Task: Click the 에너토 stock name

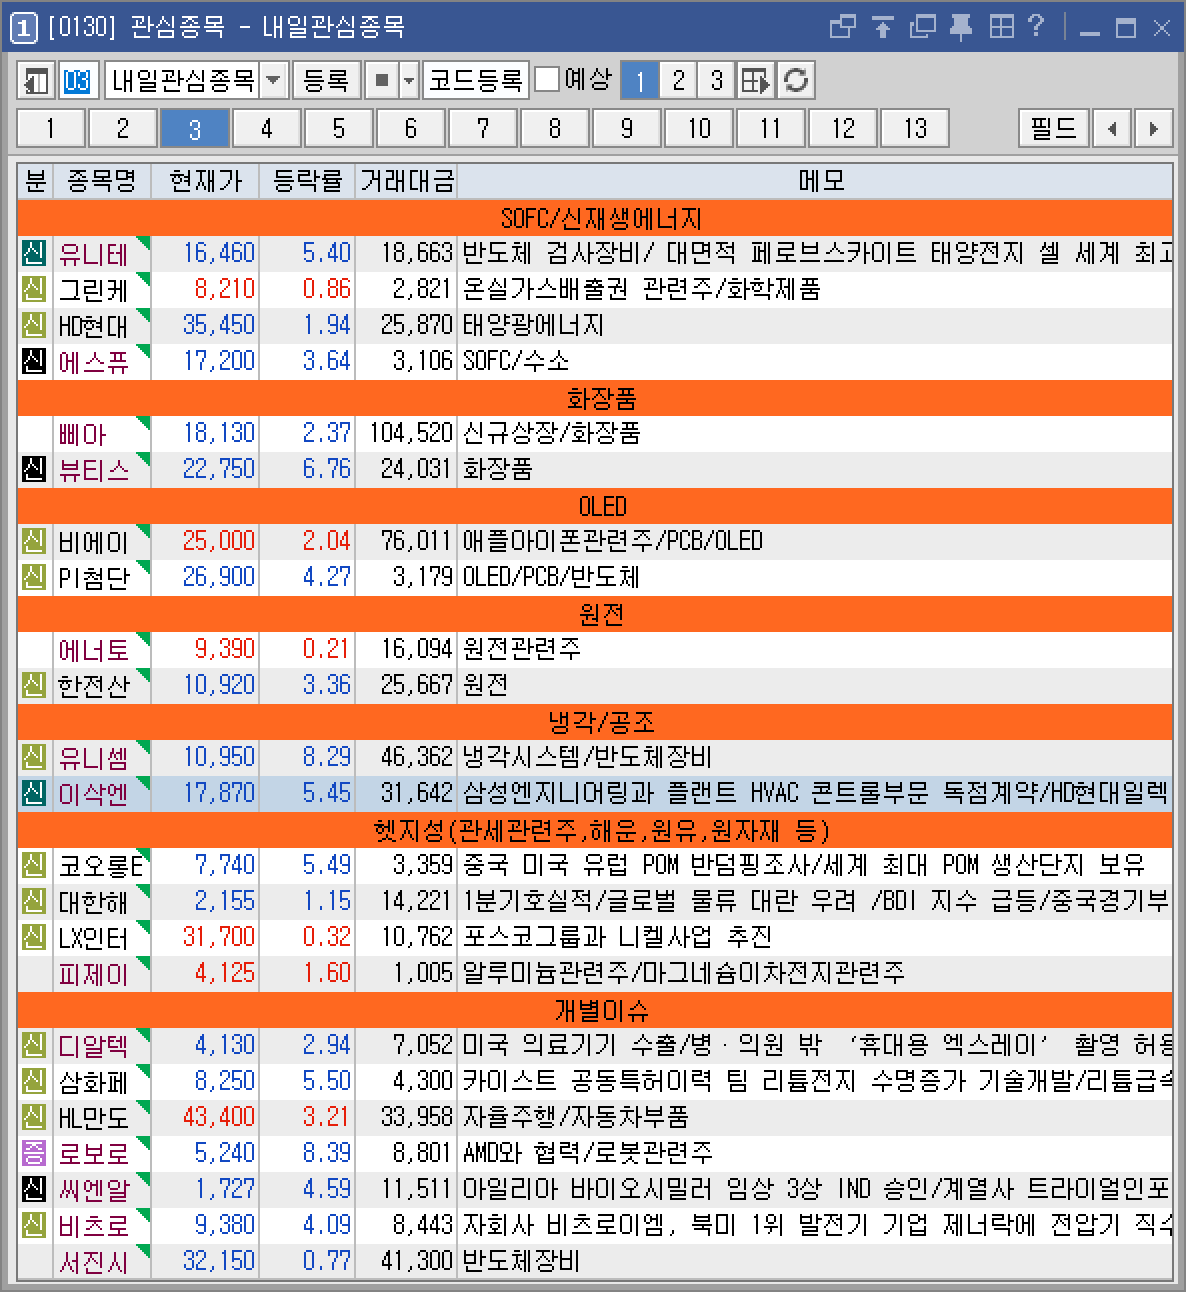Action: click(x=94, y=650)
